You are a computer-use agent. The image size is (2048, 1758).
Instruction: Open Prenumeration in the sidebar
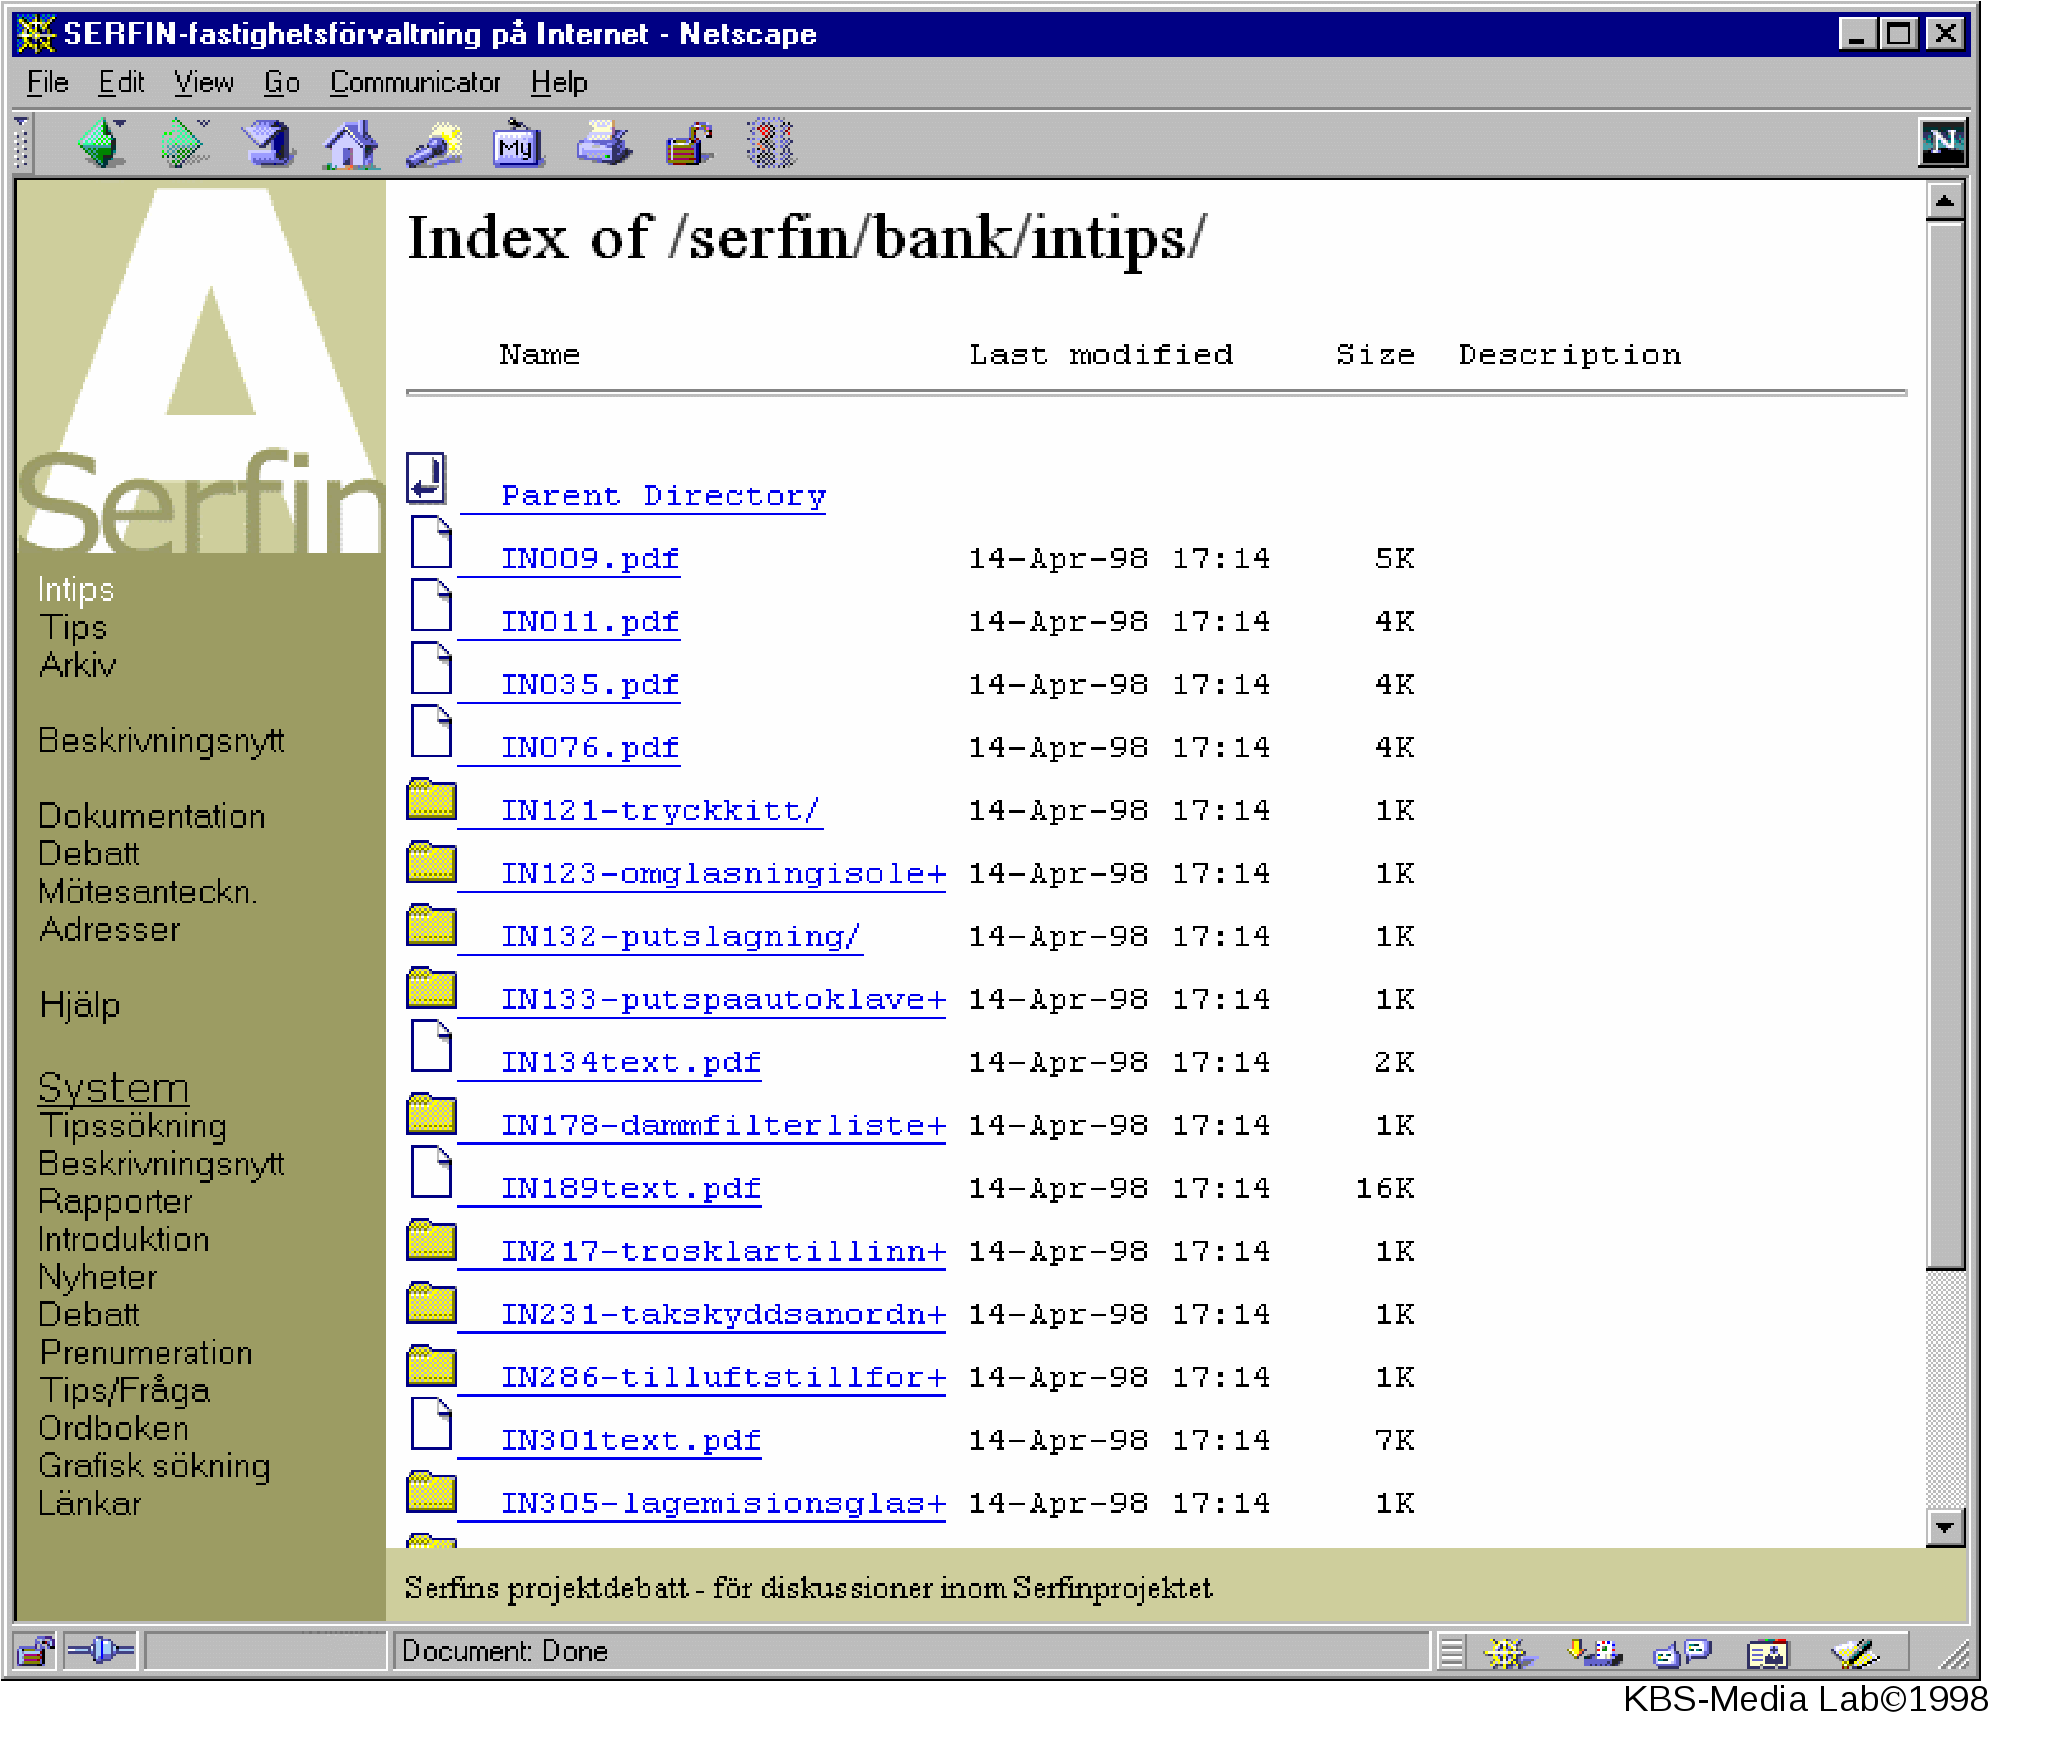point(146,1353)
